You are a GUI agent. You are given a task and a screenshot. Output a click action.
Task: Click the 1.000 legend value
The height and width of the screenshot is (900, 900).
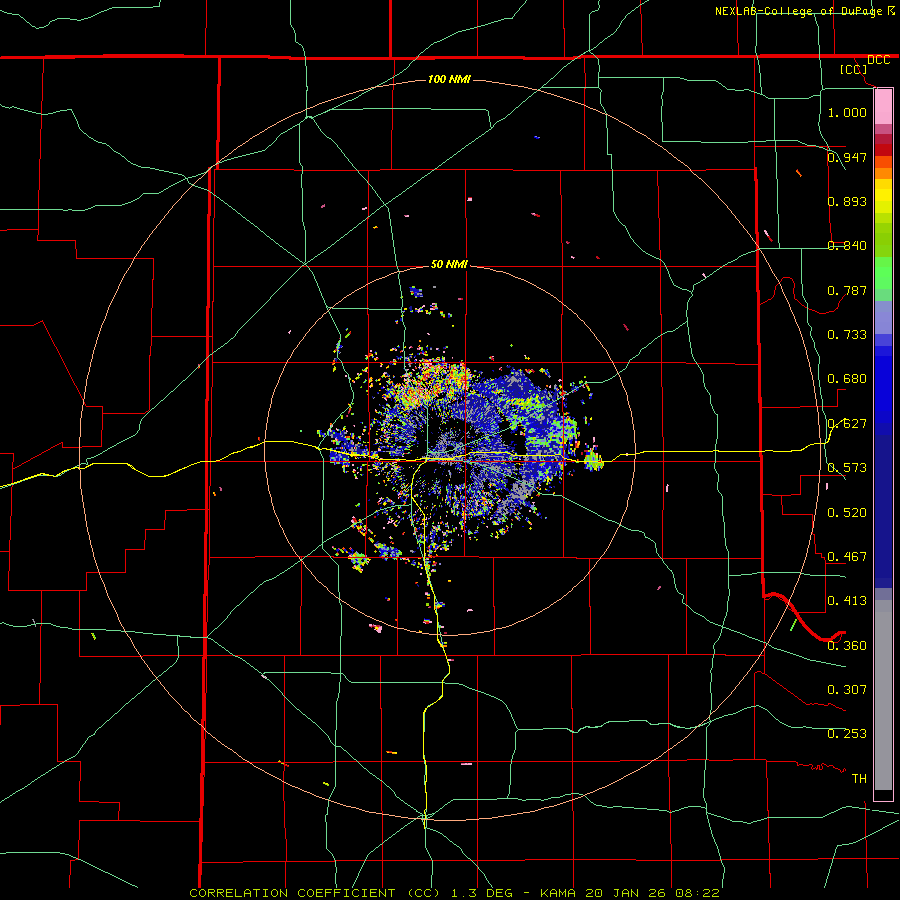coord(847,112)
